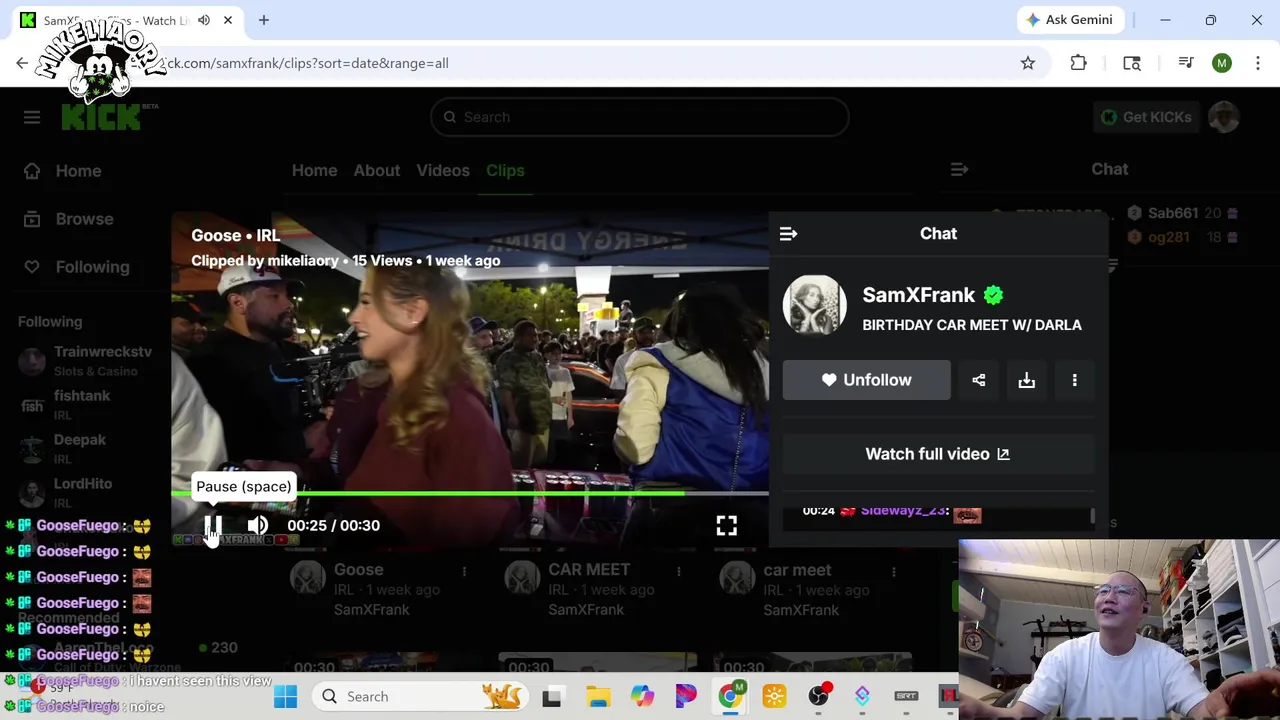Viewport: 1280px width, 720px height.
Task: Open the browser Extensions puzzle icon
Action: (1078, 63)
